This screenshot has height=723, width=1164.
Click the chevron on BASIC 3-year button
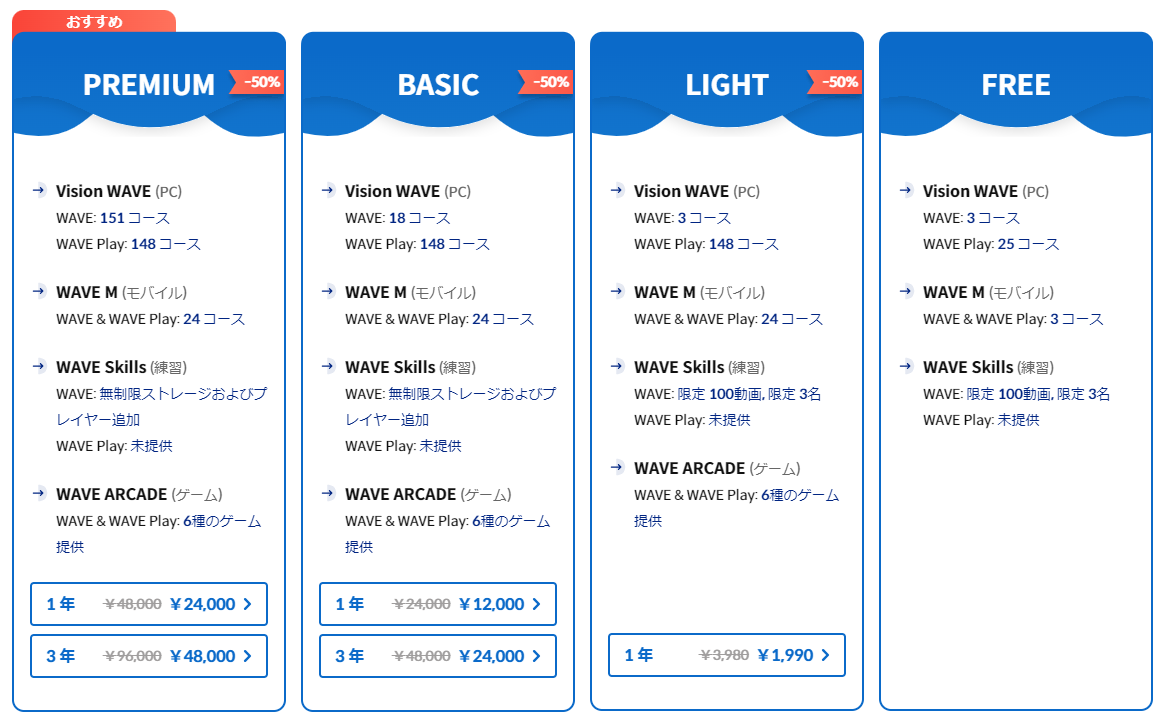click(x=537, y=656)
